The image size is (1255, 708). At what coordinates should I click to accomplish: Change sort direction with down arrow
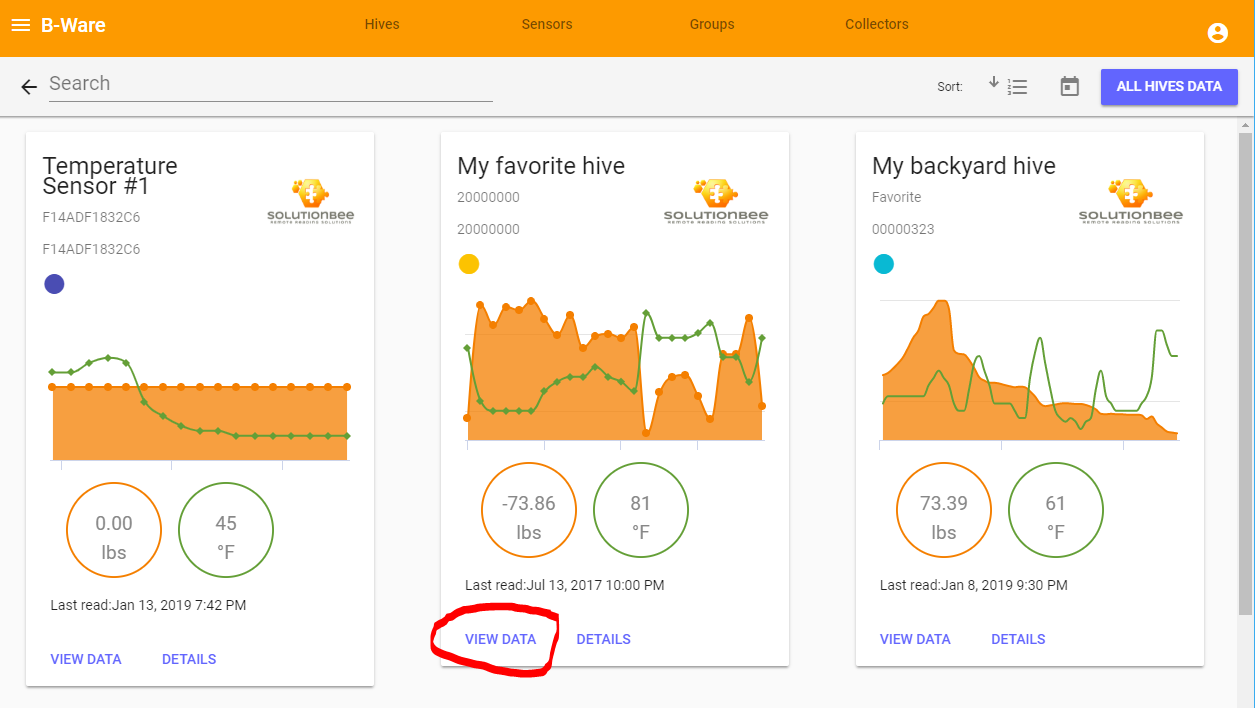point(994,82)
